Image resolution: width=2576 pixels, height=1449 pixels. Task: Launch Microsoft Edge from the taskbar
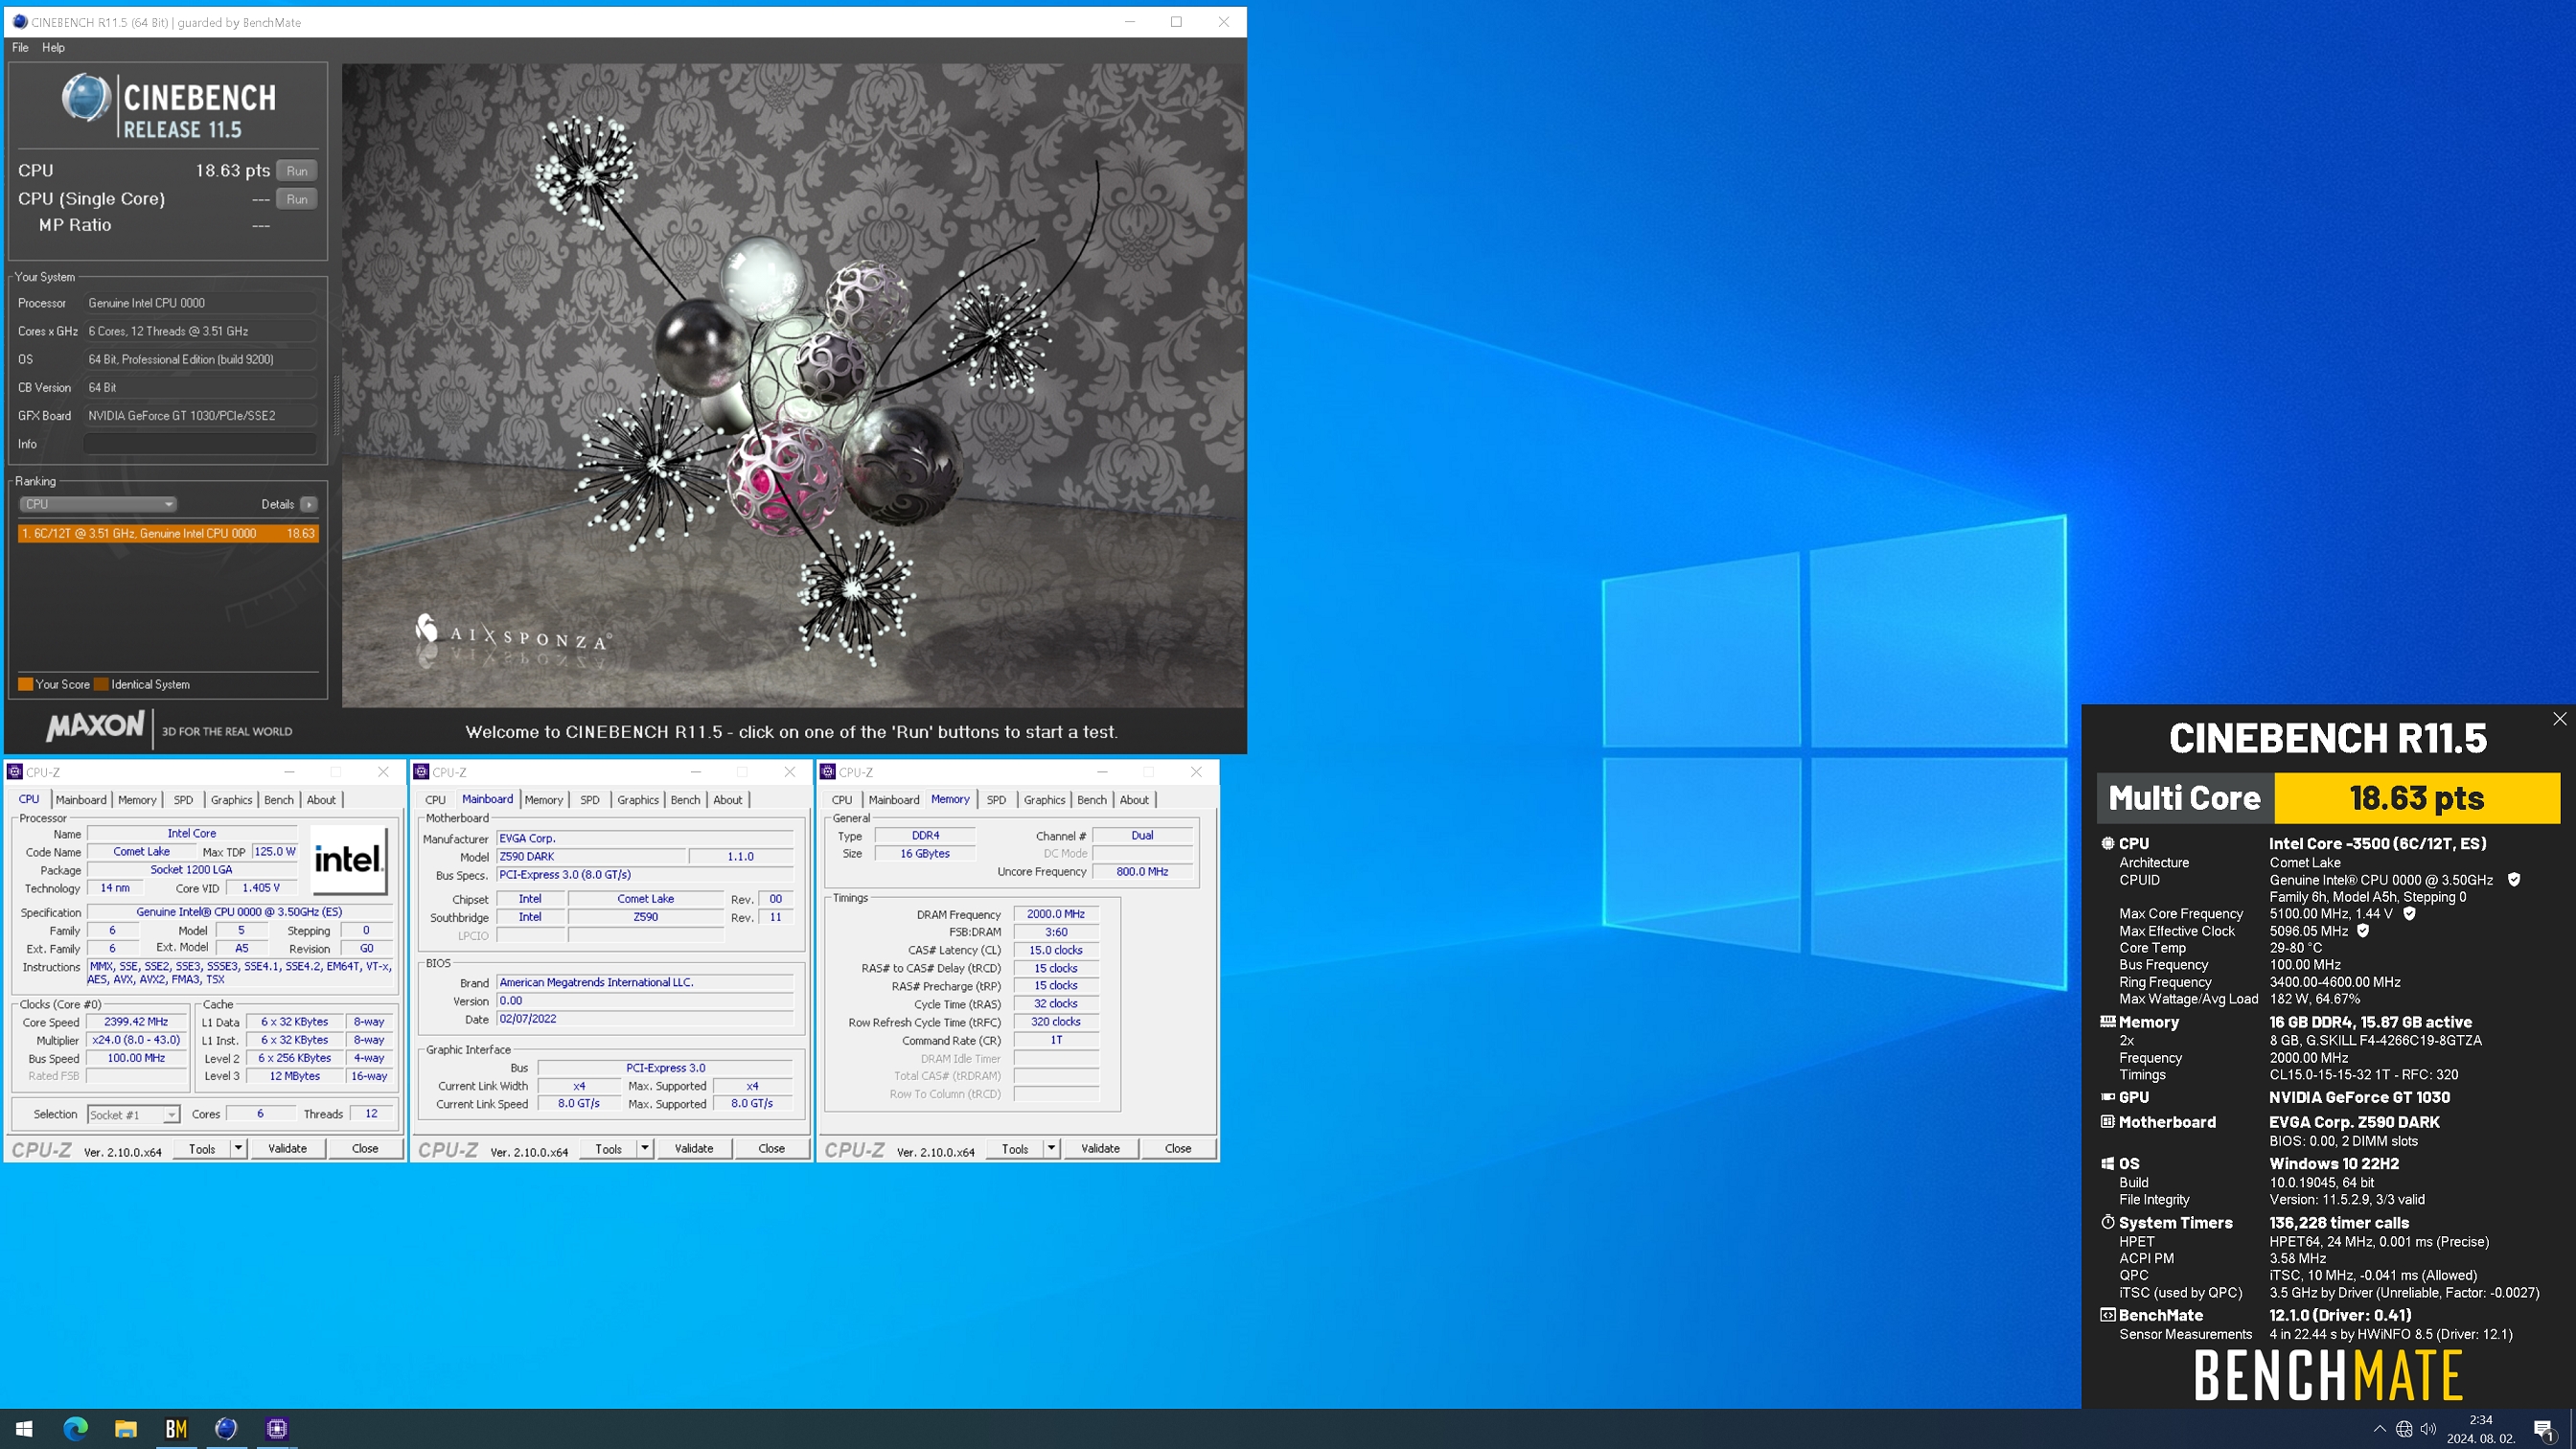coord(76,1428)
